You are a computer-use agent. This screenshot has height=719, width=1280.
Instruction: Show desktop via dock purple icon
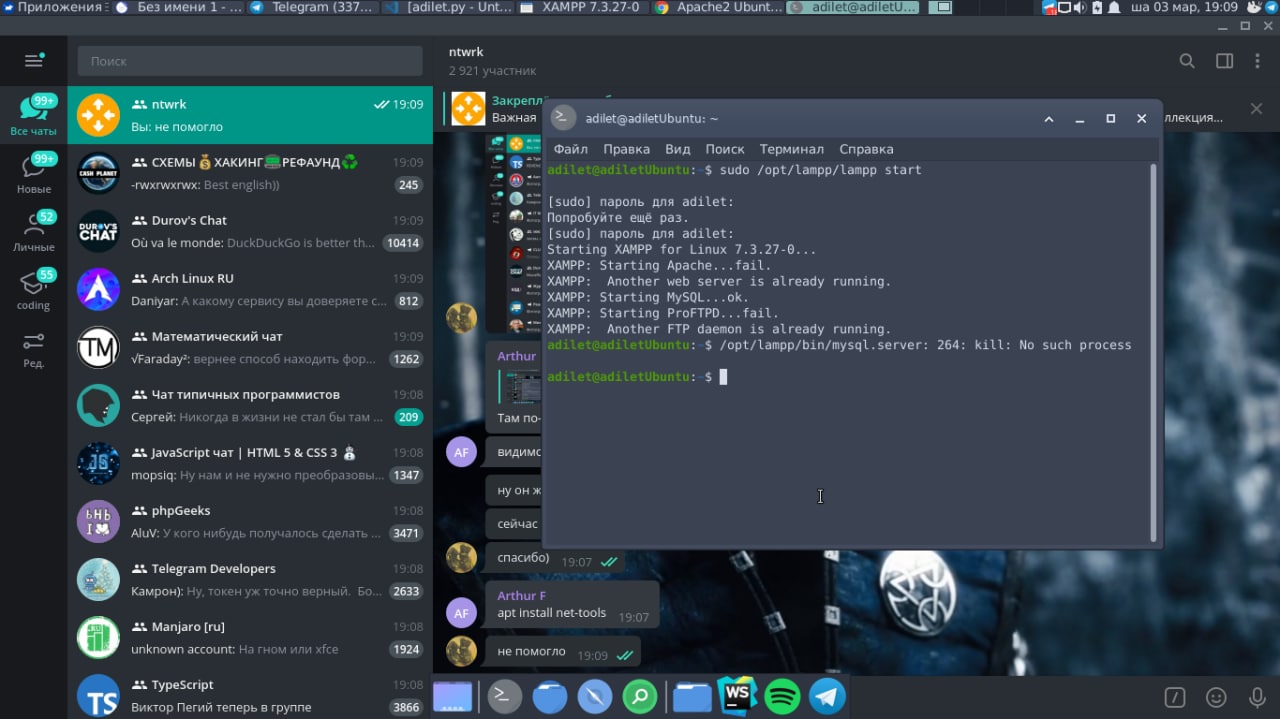point(452,697)
